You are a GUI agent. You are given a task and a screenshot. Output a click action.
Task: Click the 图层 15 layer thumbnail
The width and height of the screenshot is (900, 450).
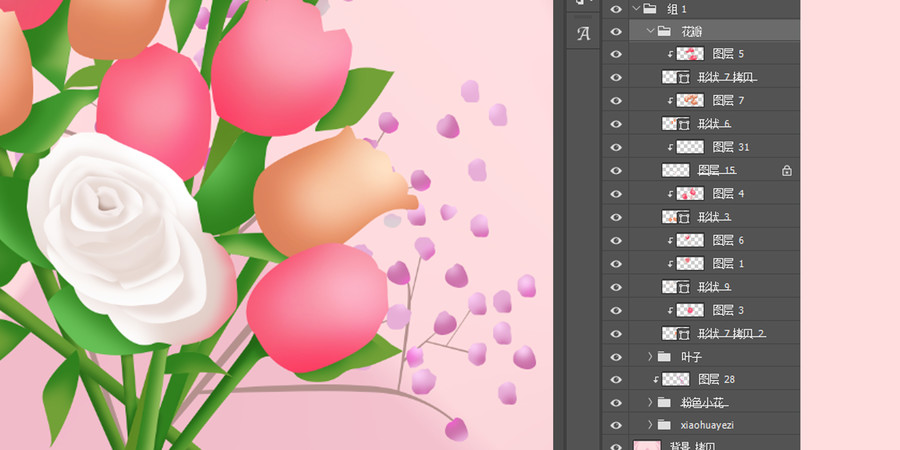point(676,170)
